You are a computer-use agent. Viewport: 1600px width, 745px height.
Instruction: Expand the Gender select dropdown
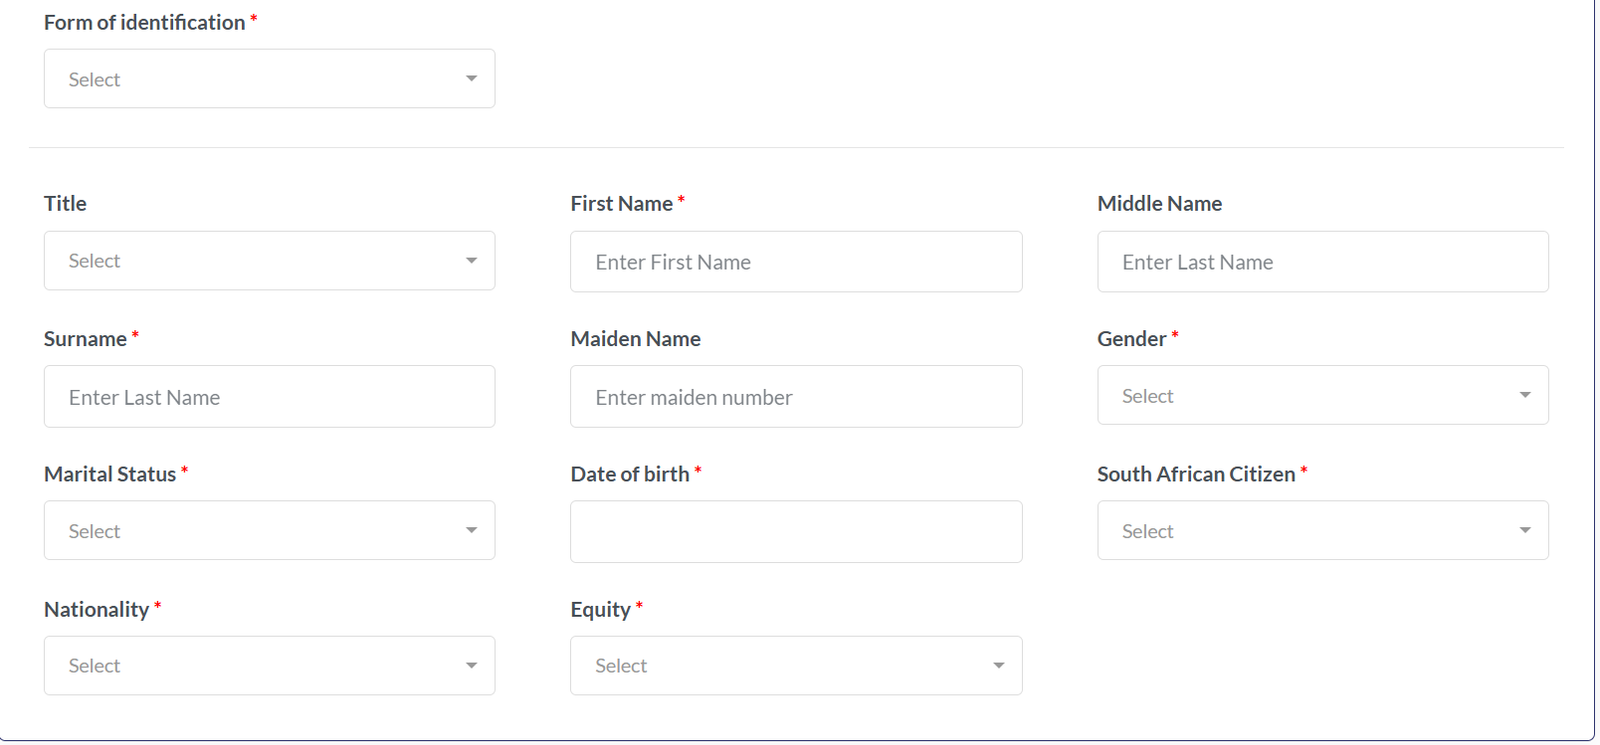pos(1323,395)
